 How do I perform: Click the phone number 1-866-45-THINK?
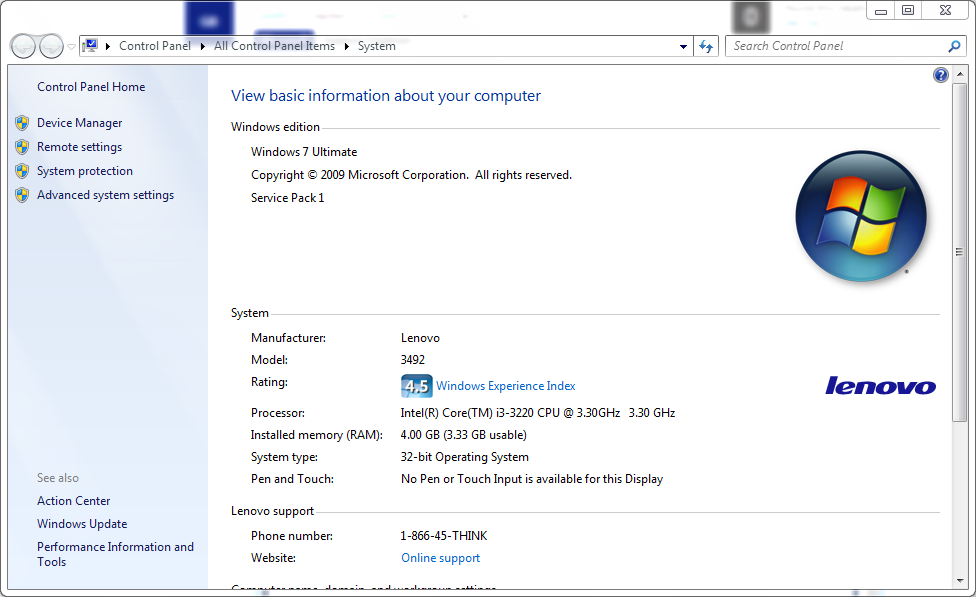click(x=444, y=536)
